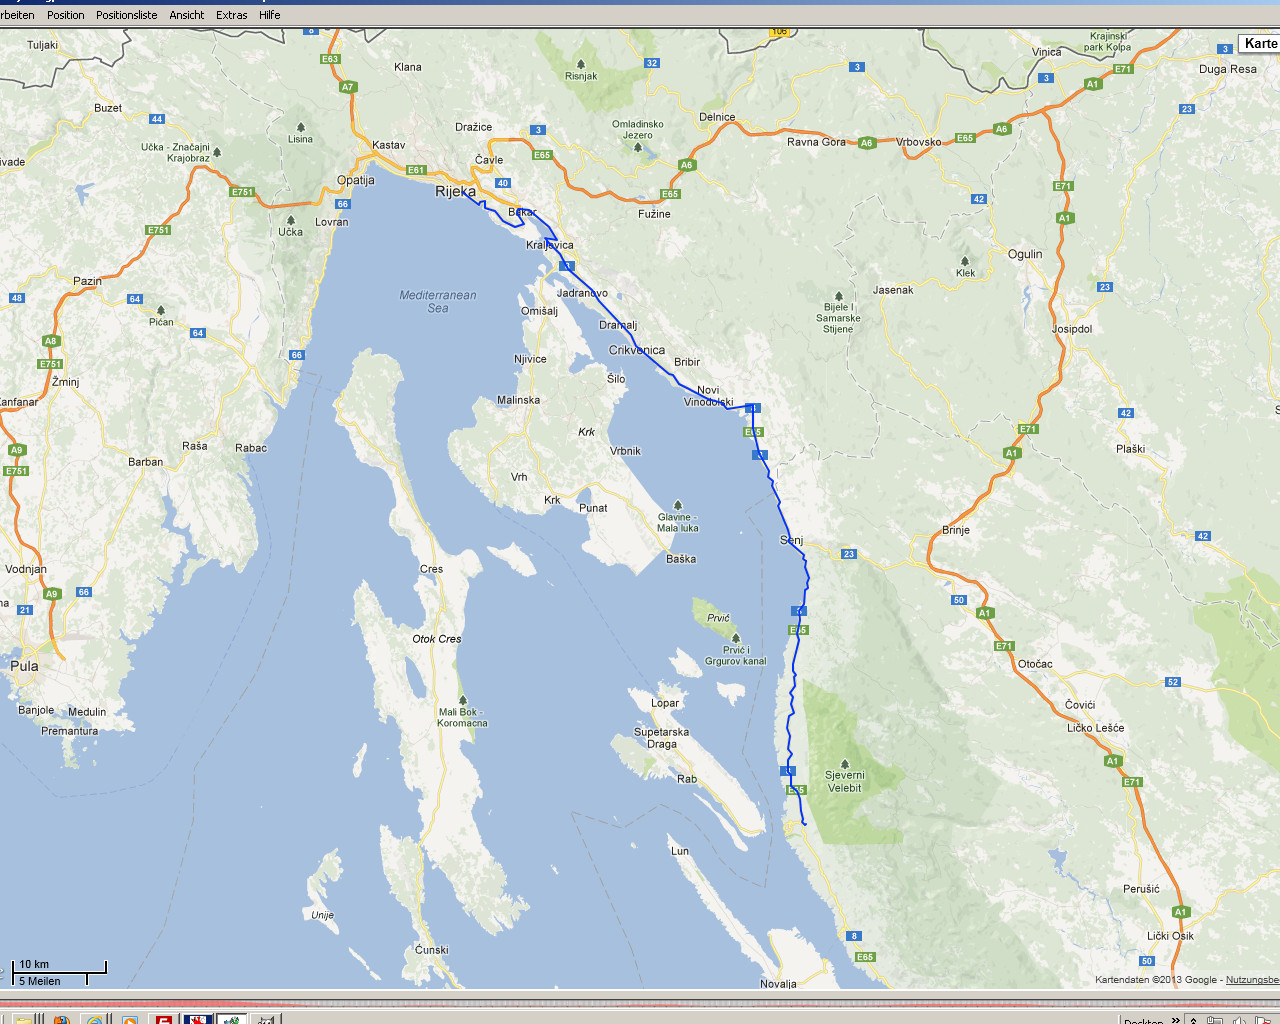Click the Omladinsko Jezero park icon
Screen dimensions: 1280x1024
(x=638, y=147)
